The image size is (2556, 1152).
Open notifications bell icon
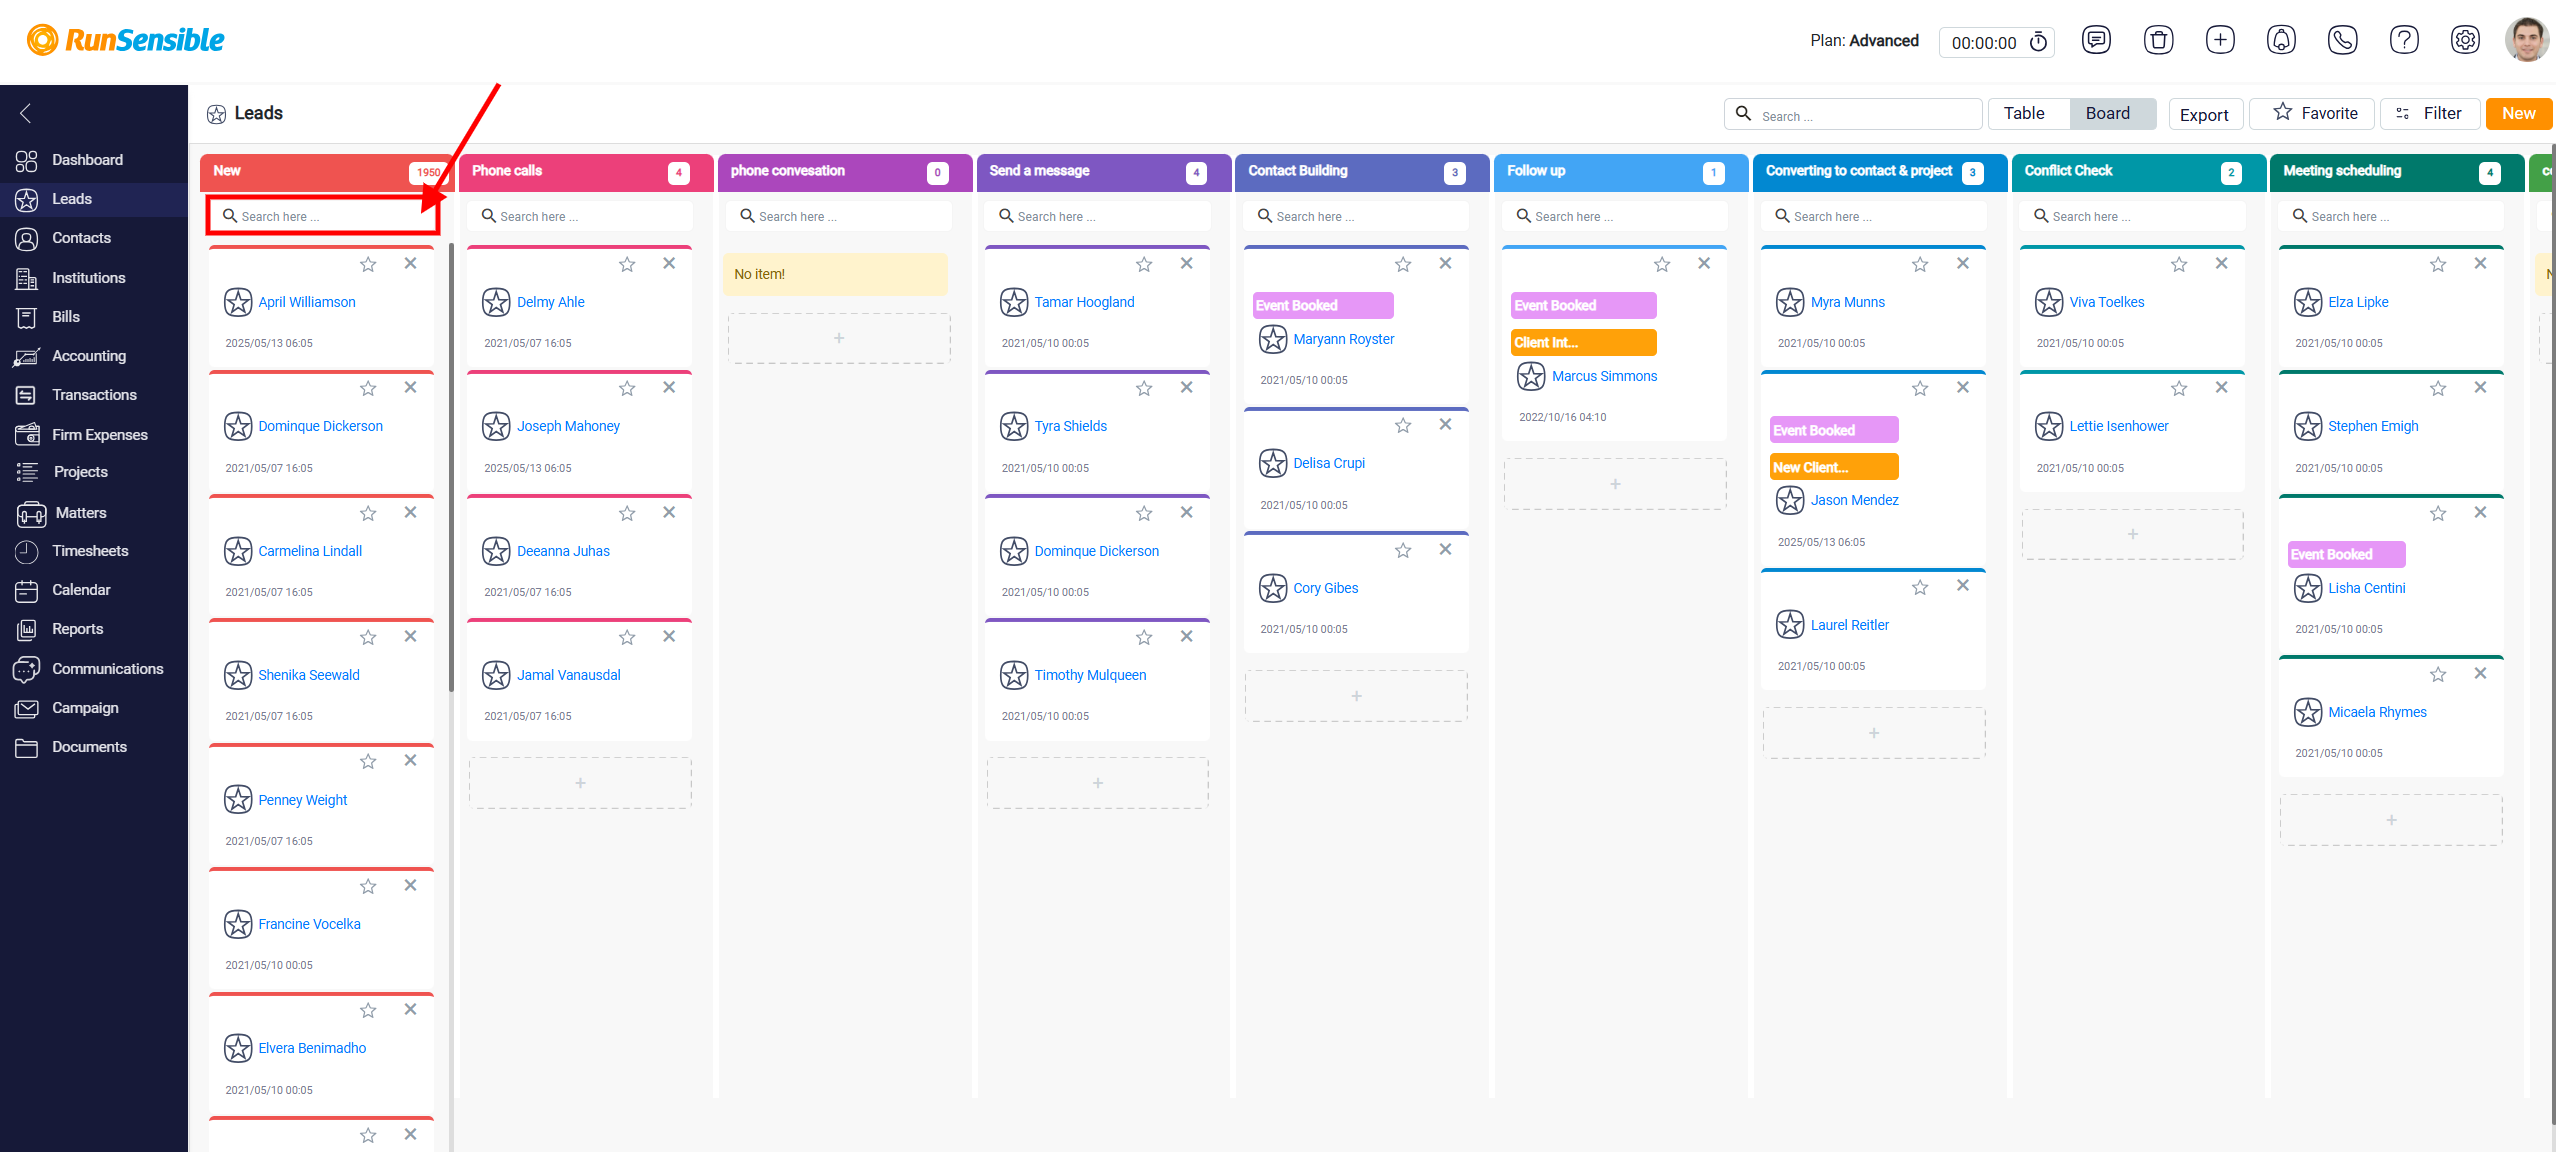click(x=2281, y=40)
